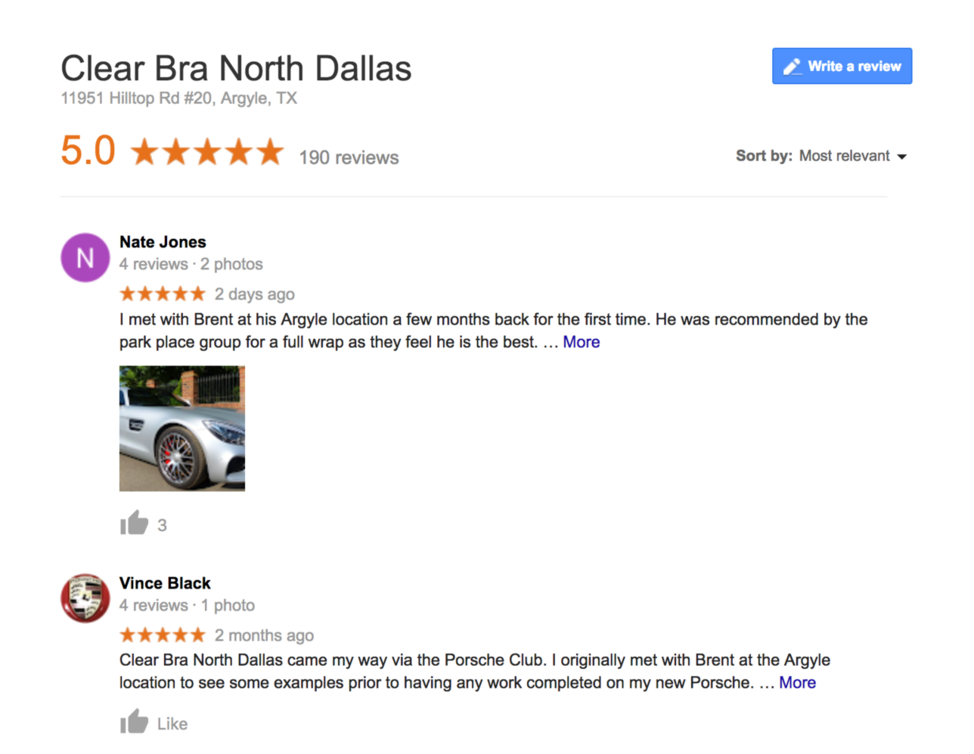974x754 pixels.
Task: Open Nate Jones's profile name link
Action: click(163, 242)
